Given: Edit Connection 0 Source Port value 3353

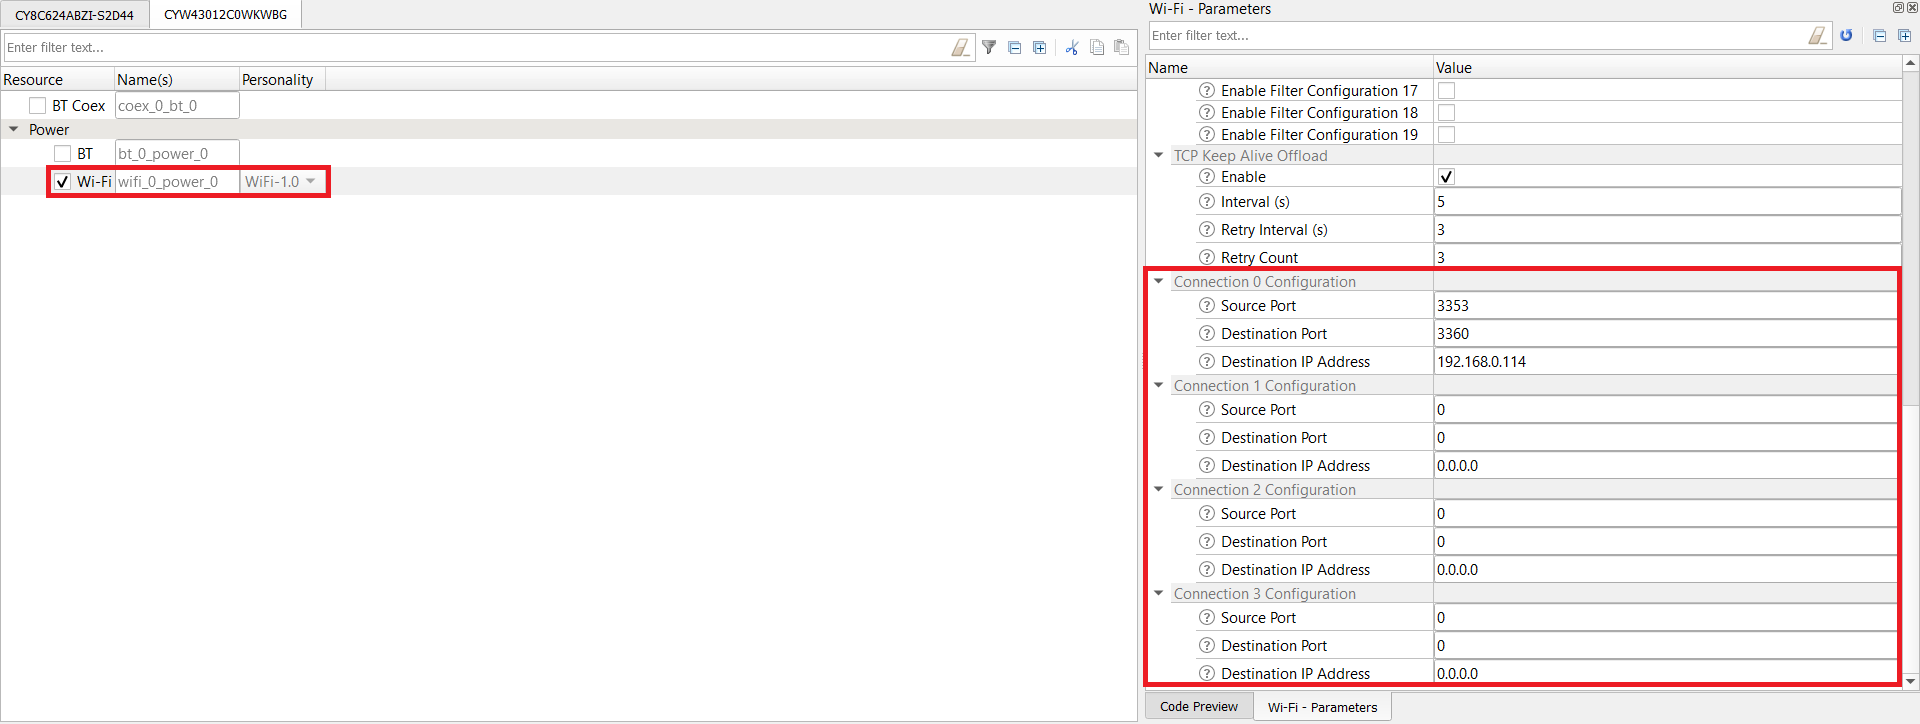Looking at the screenshot, I should pyautogui.click(x=1665, y=305).
